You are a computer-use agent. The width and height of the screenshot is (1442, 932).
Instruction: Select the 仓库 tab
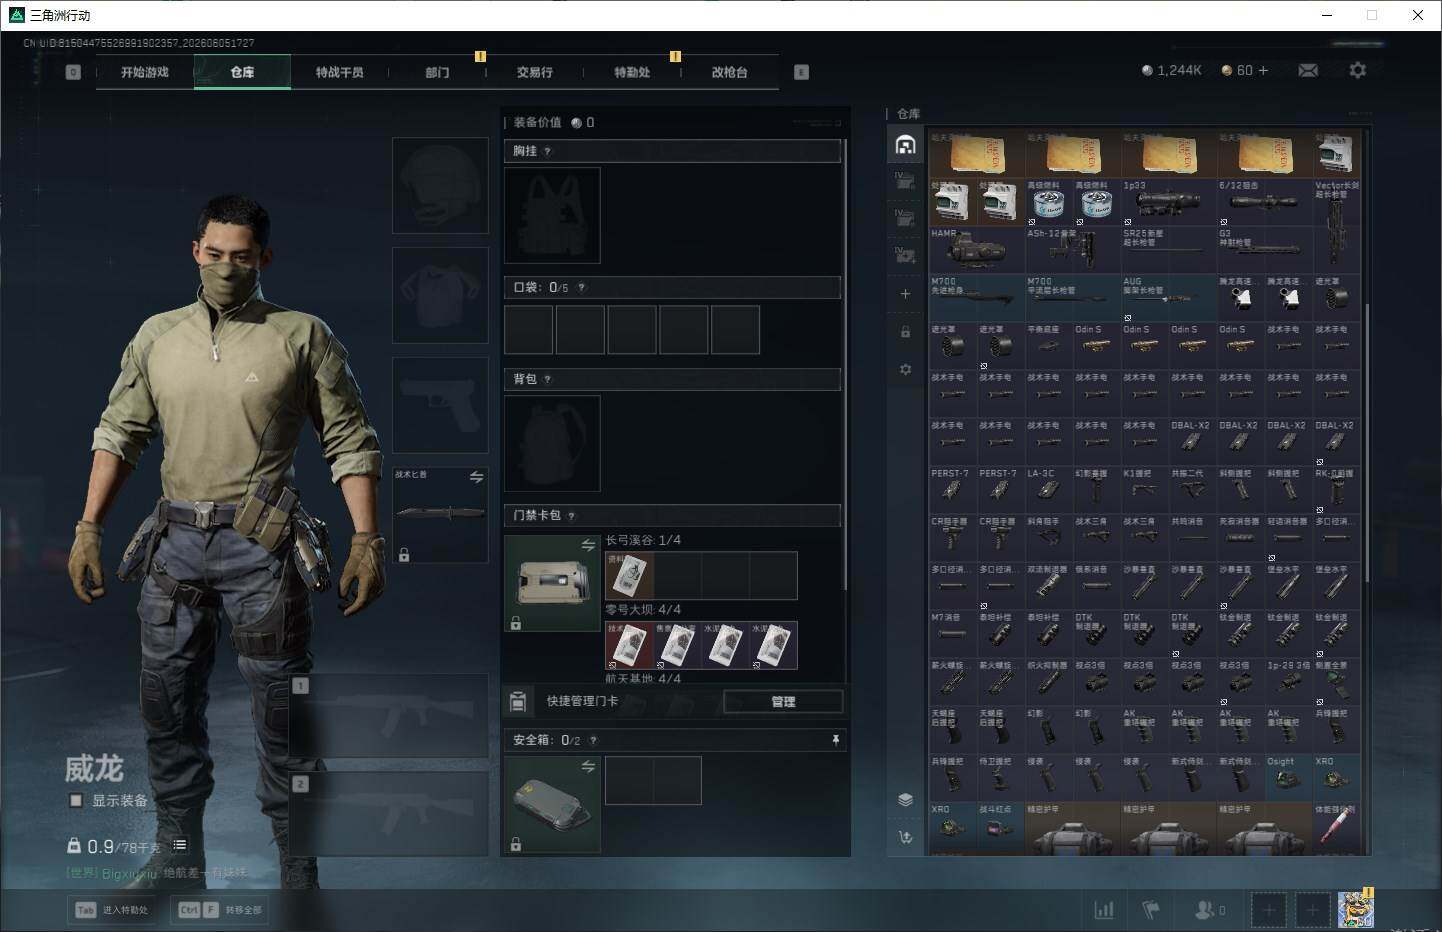point(242,72)
